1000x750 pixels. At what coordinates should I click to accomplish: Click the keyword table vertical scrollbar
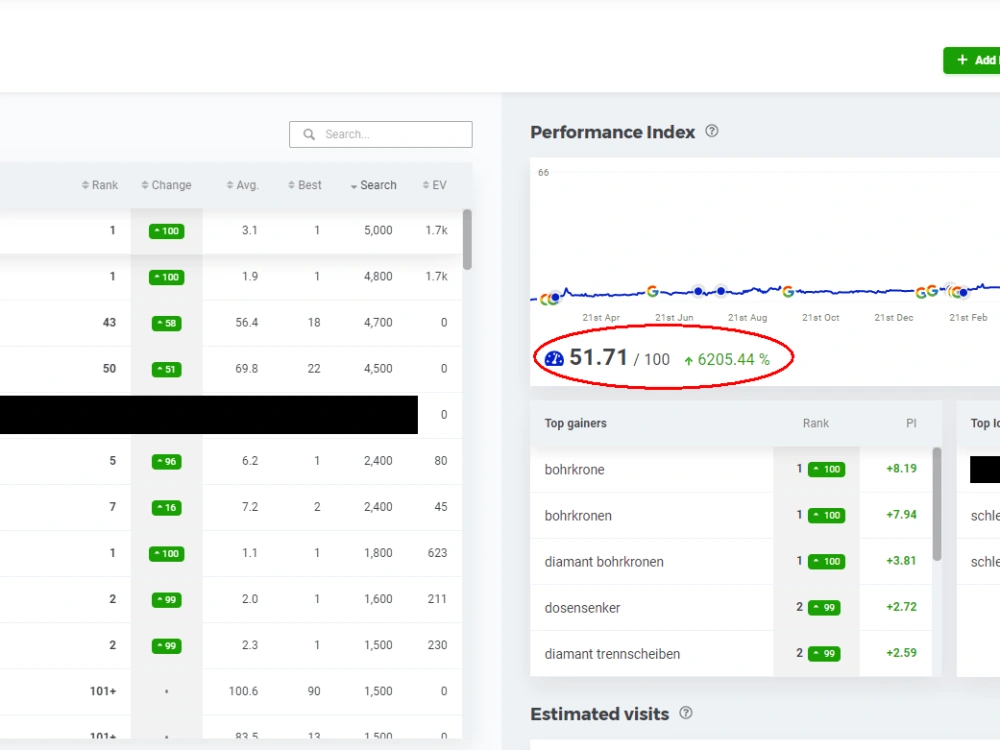tap(467, 239)
